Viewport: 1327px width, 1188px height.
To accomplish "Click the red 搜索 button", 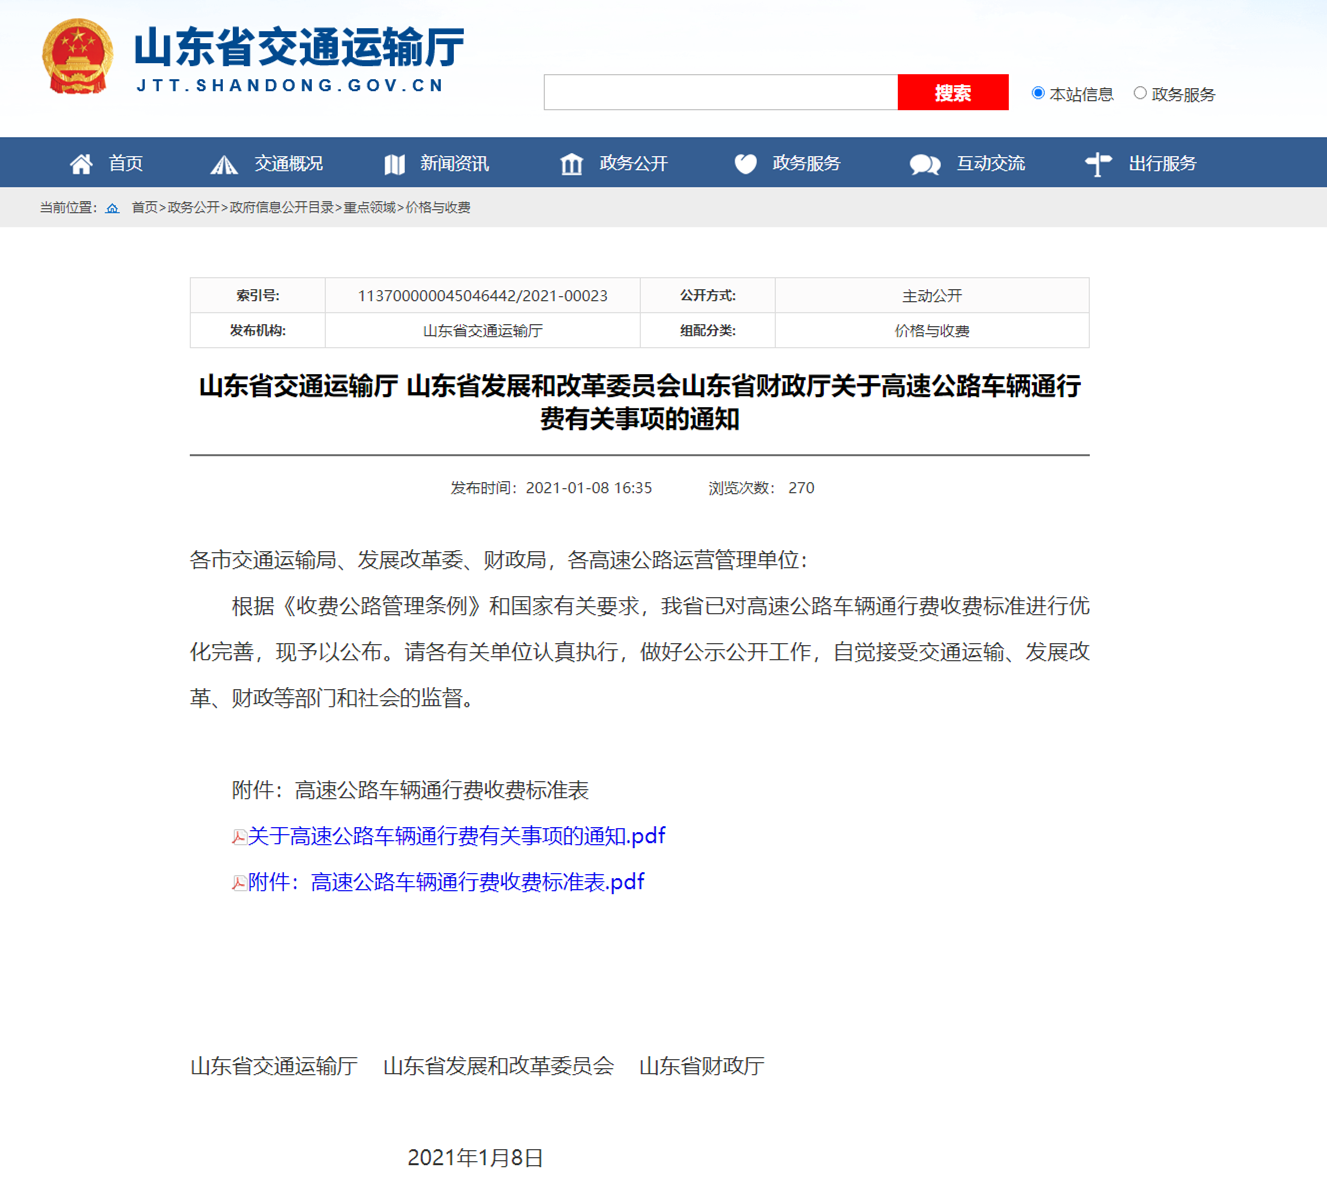I will 953,92.
